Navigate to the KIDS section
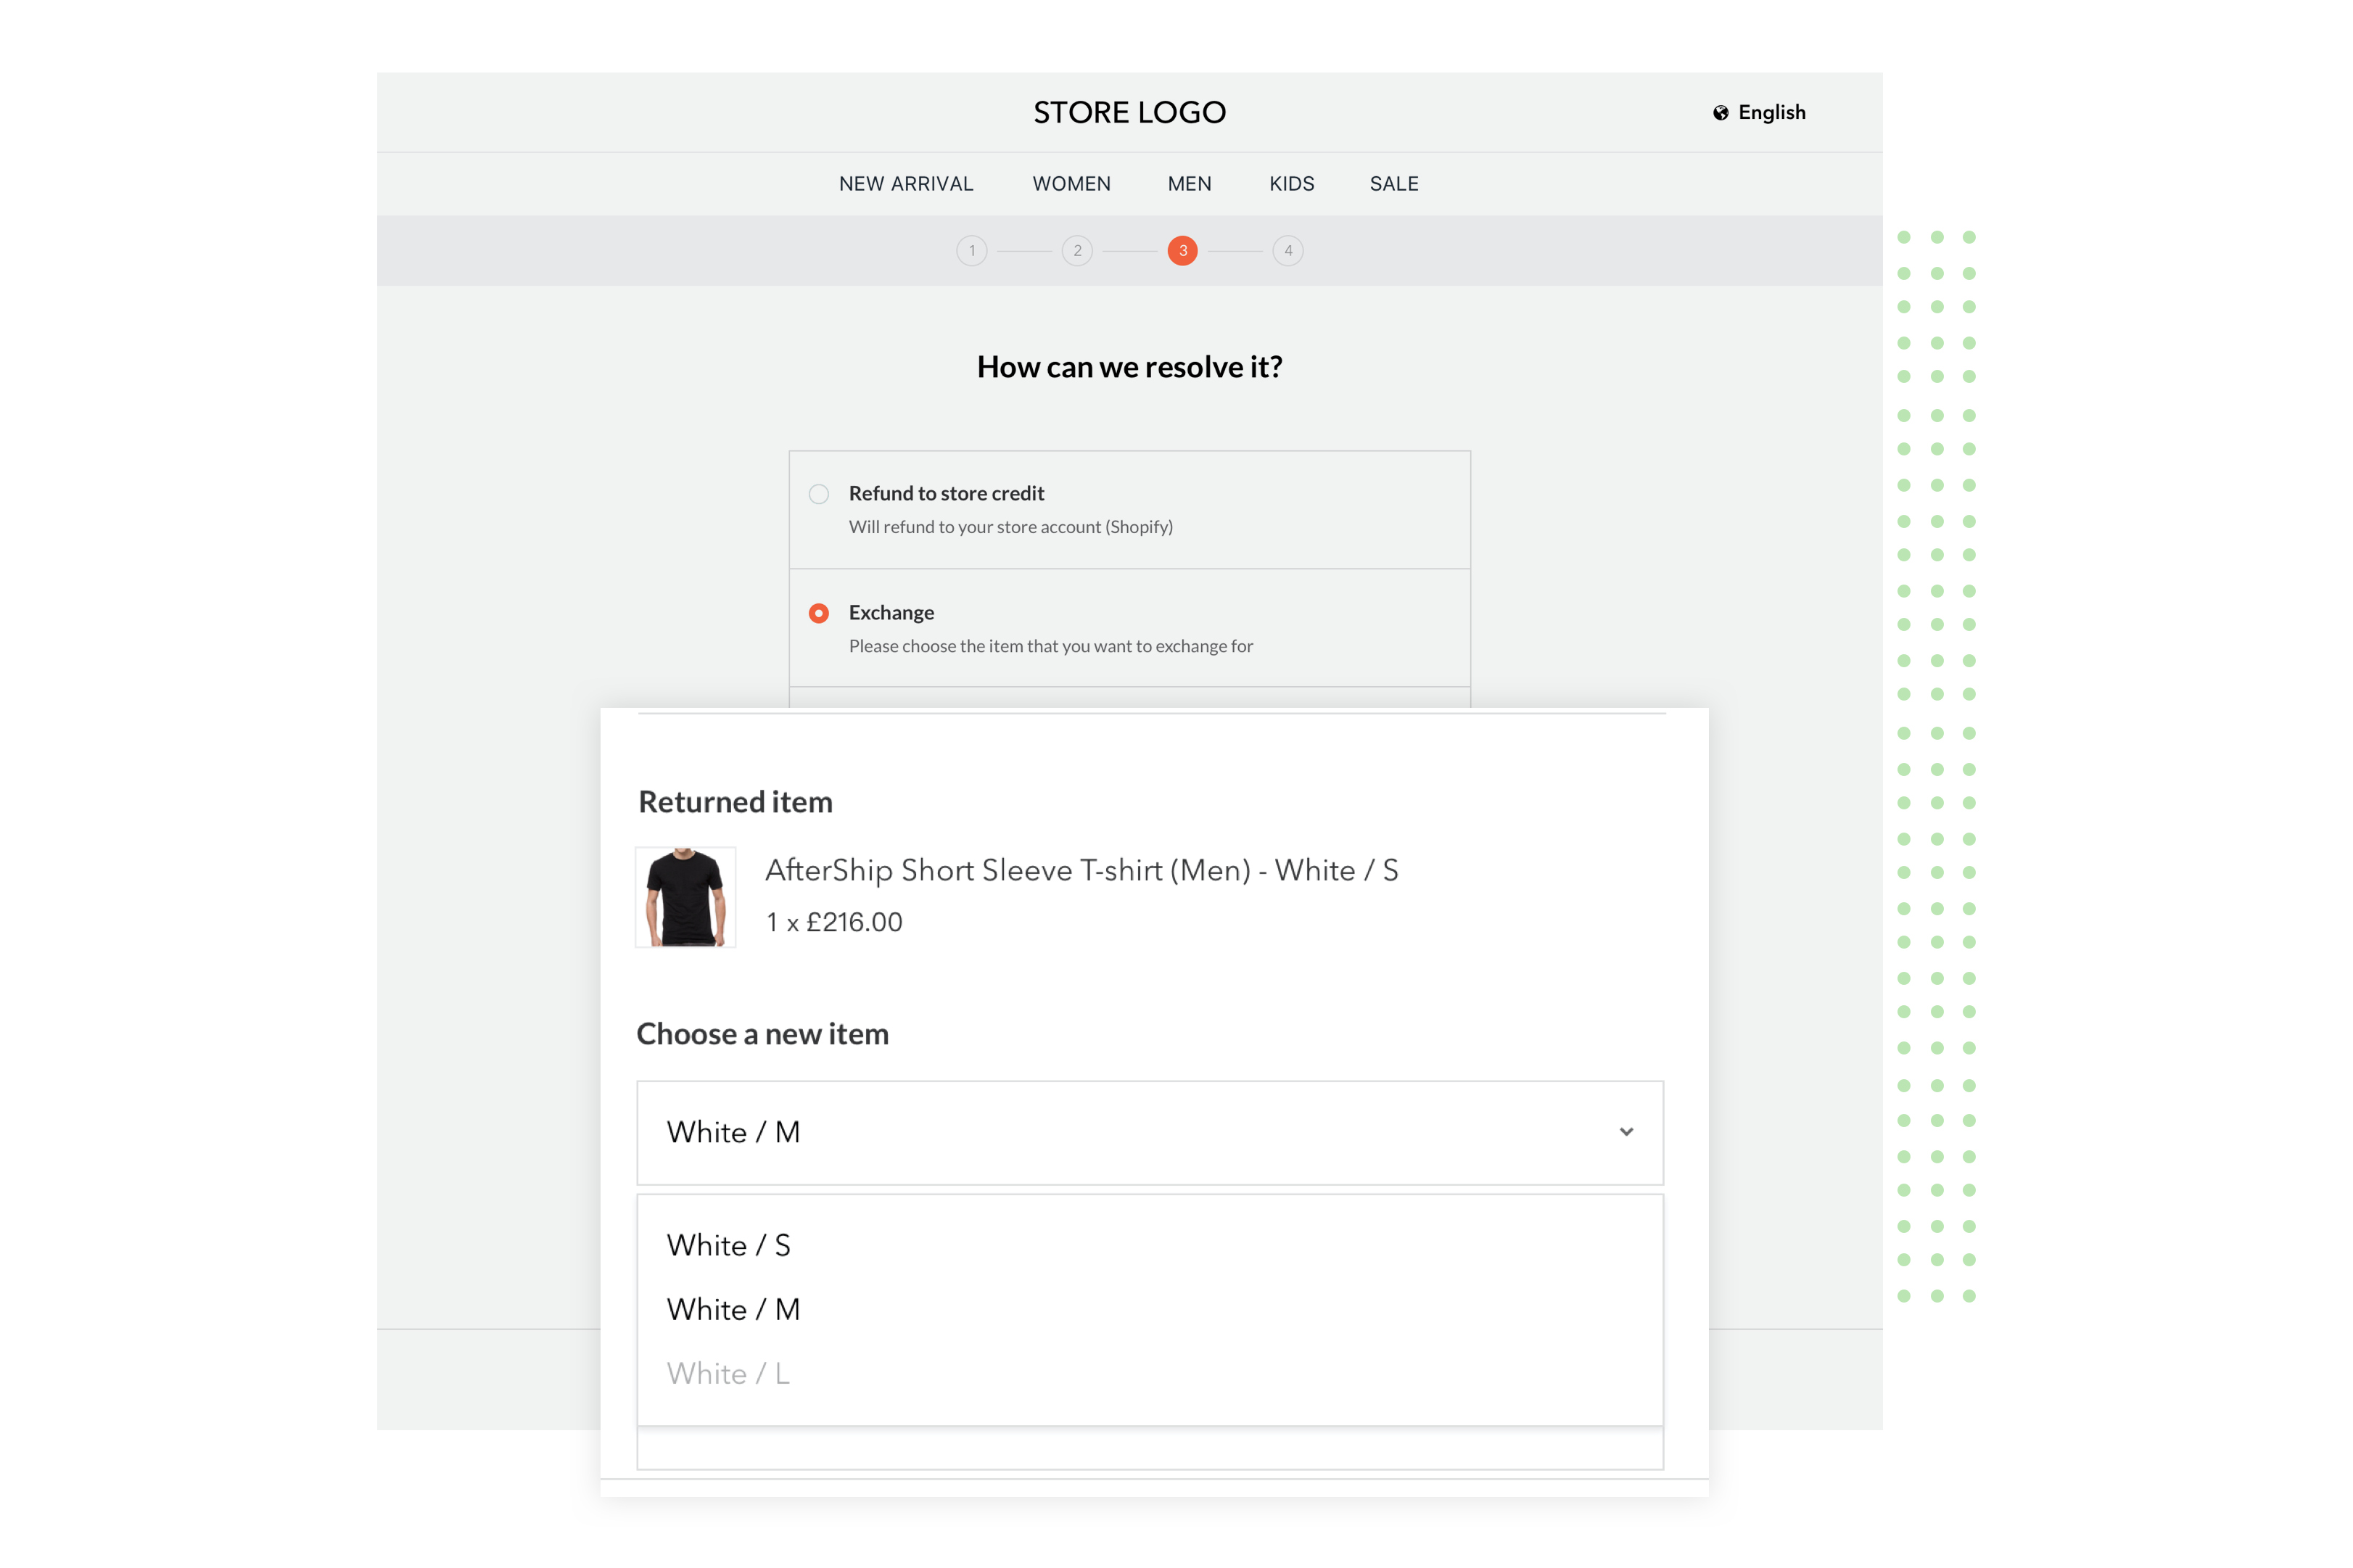The height and width of the screenshot is (1568, 2353). (x=1291, y=184)
